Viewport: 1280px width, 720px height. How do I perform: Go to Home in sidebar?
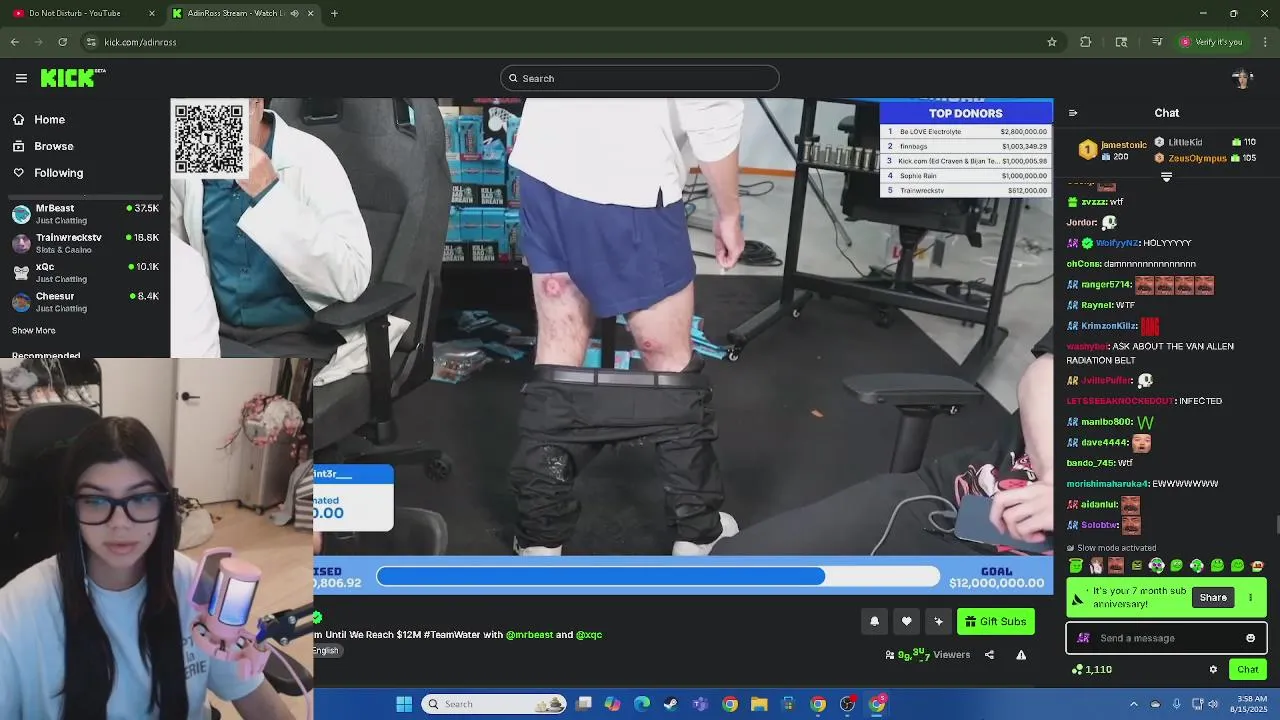click(x=40, y=119)
